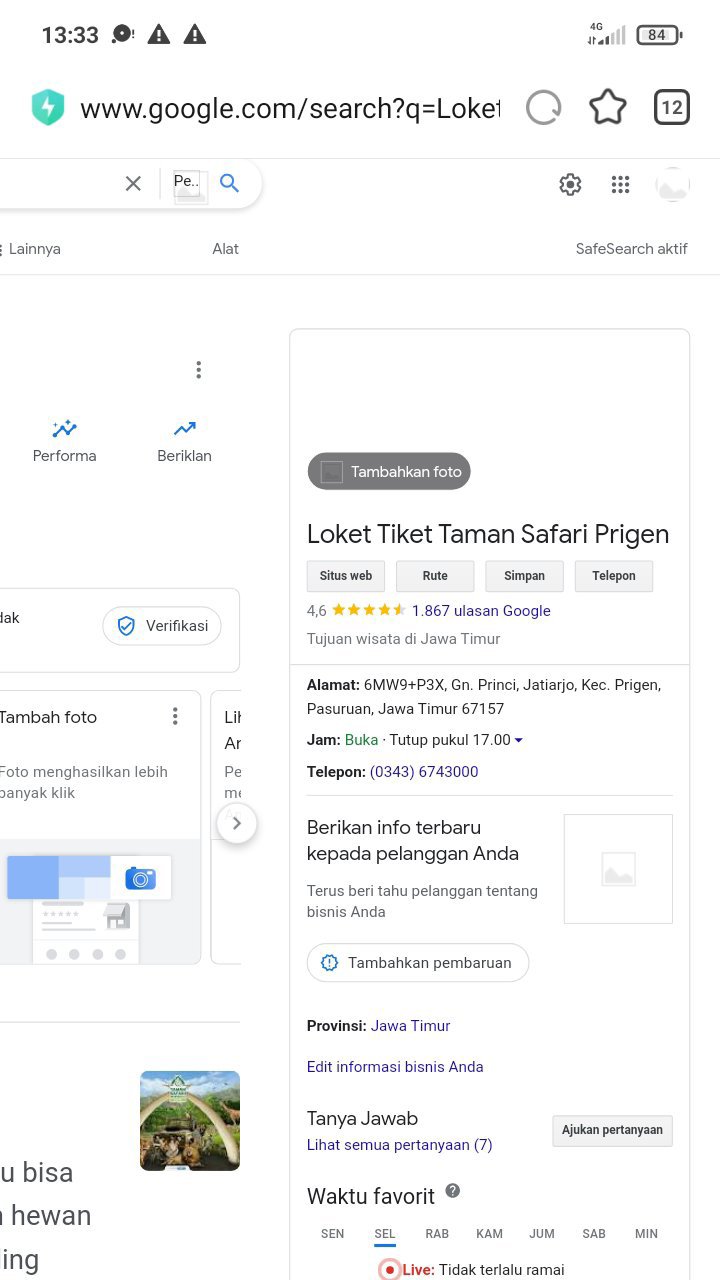The height and width of the screenshot is (1280, 720).
Task: Open the three-dot menu on Tambah foto card
Action: [x=175, y=716]
